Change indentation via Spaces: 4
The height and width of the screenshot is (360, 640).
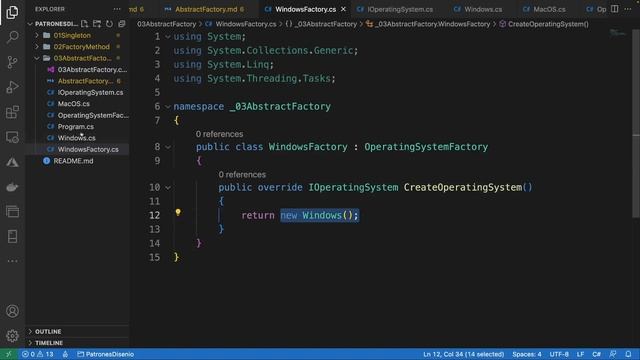(x=527, y=354)
